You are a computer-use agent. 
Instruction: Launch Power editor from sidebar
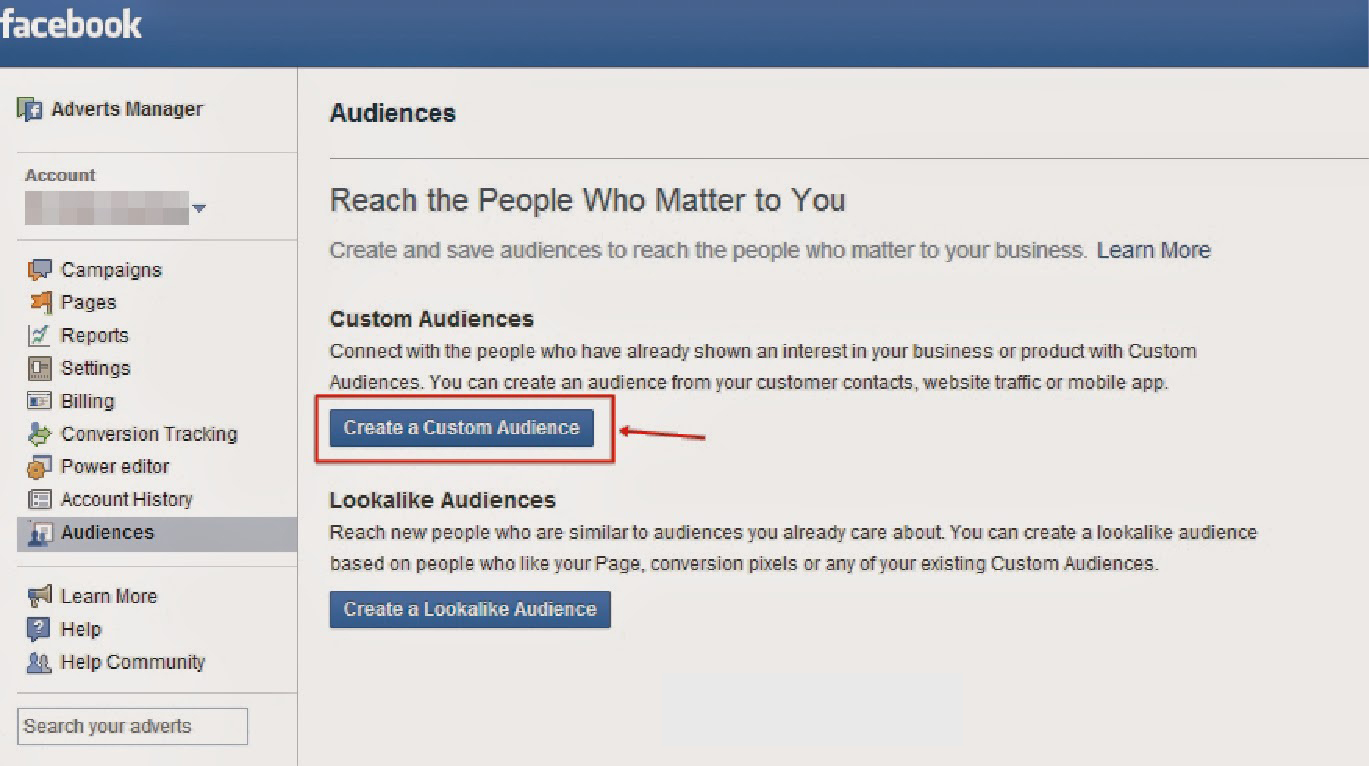[116, 466]
